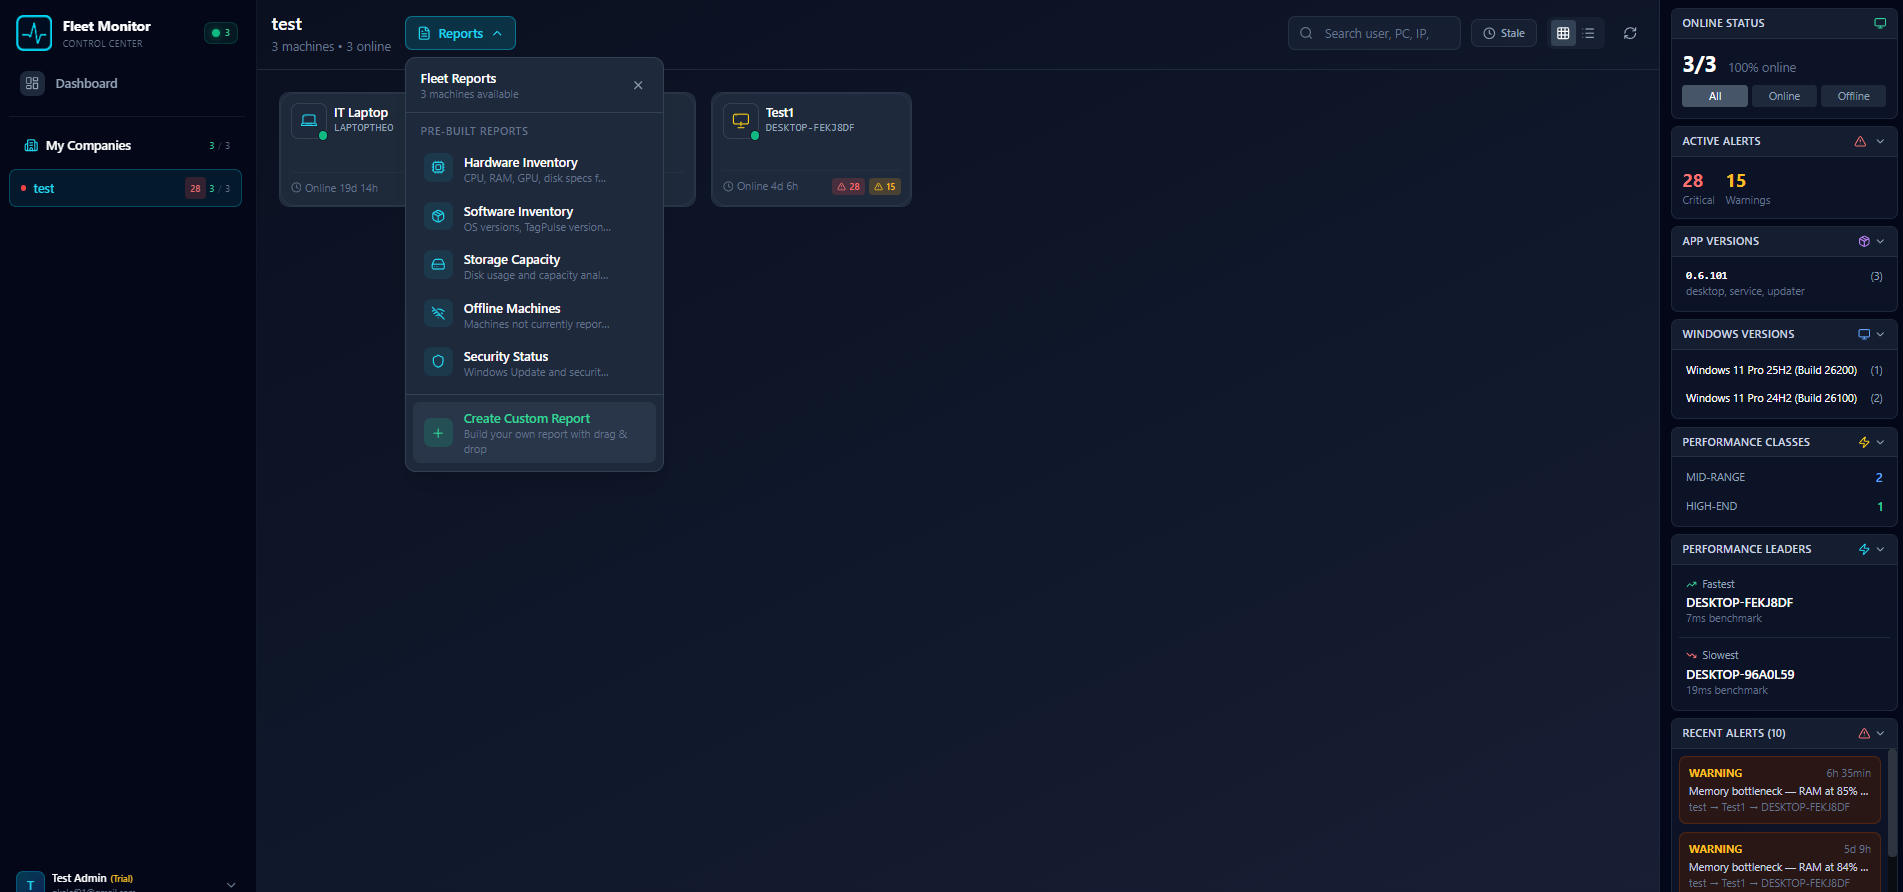Click the Test1 warnings badge 15
The image size is (1903, 892).
click(x=885, y=187)
